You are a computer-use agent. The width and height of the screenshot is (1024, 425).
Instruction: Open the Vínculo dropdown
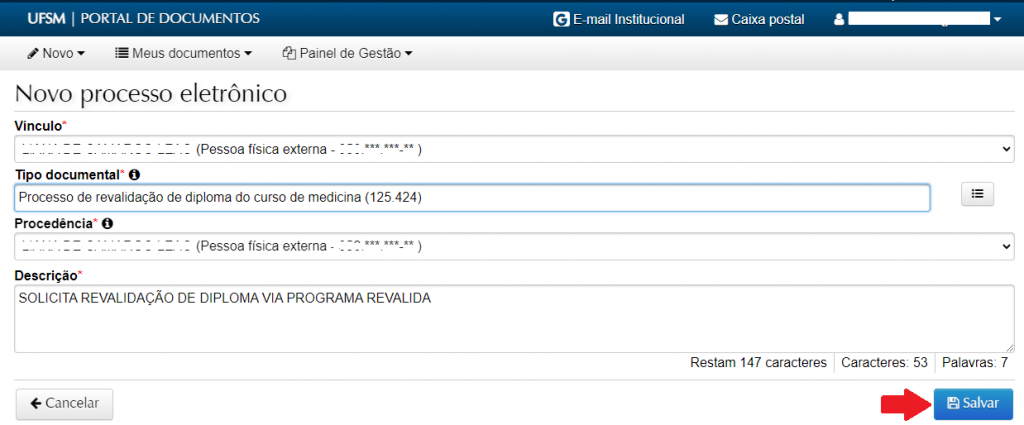point(514,149)
